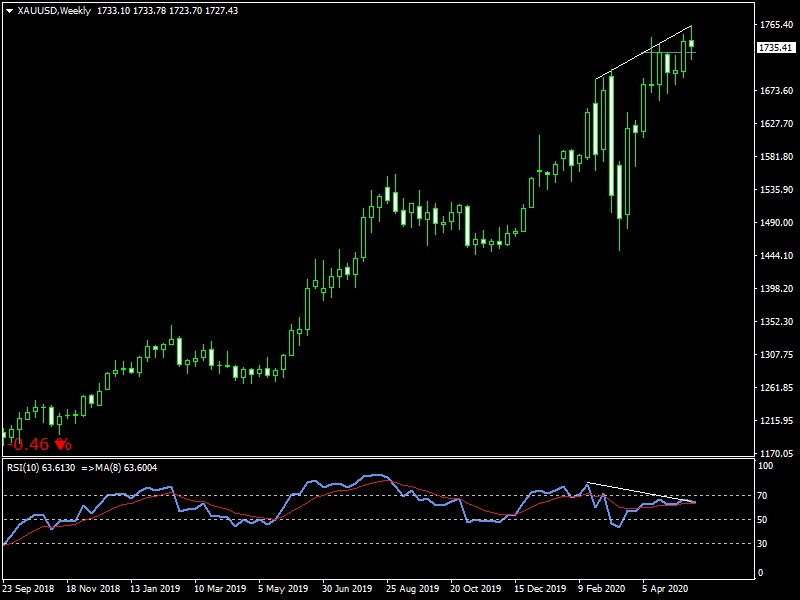The width and height of the screenshot is (800, 600).
Task: Click the 15 Dec 2019 date label
Action: (540, 589)
